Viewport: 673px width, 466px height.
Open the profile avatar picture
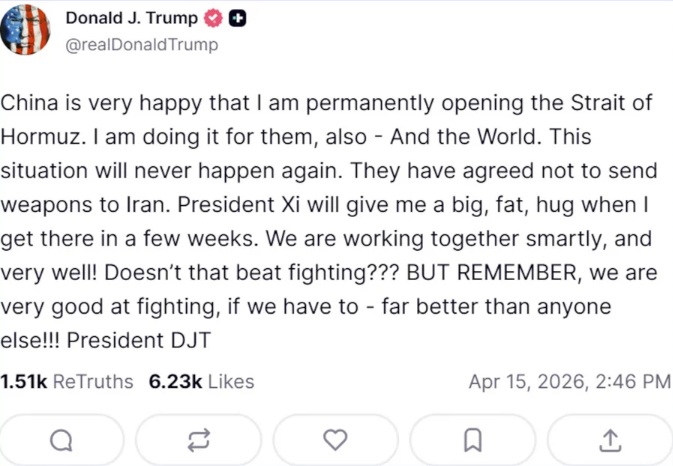click(27, 29)
